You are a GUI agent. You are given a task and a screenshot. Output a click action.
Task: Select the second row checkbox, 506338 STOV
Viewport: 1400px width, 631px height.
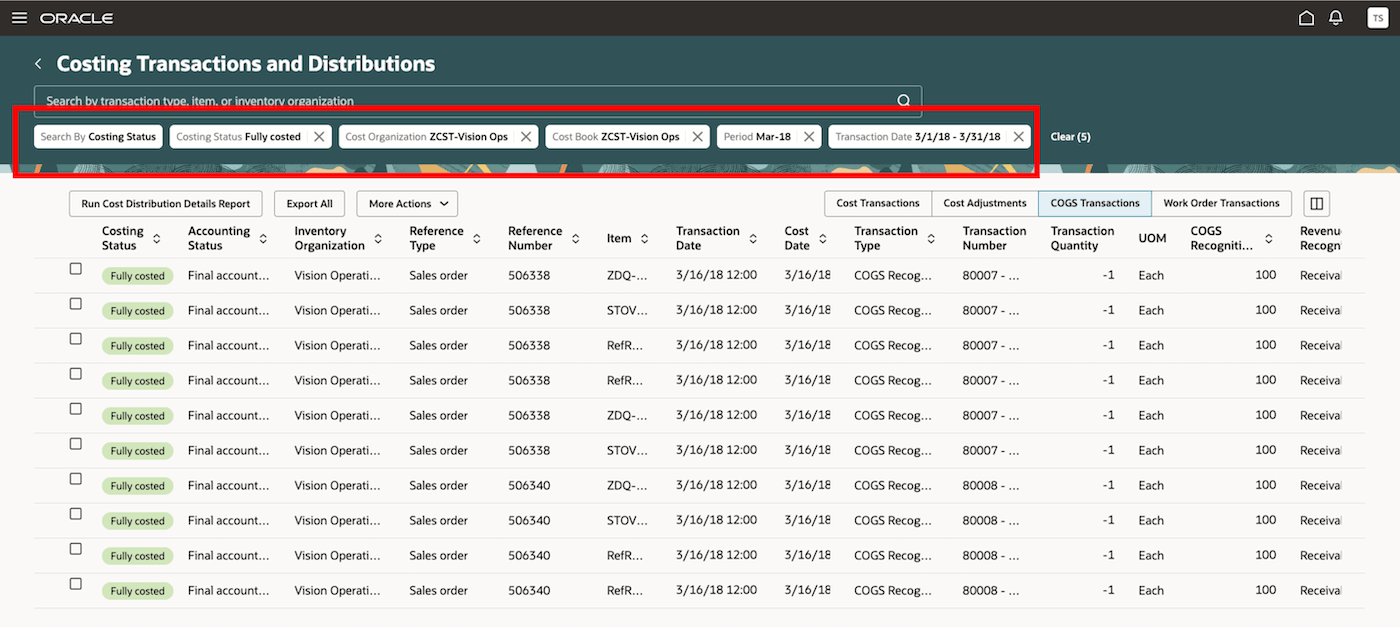75,304
